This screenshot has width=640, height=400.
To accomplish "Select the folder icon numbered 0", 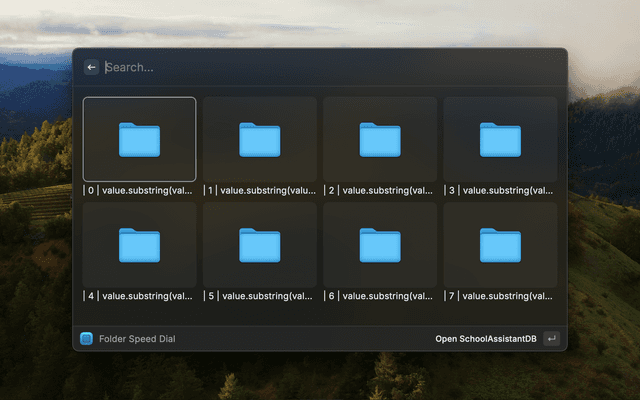I will [139, 139].
